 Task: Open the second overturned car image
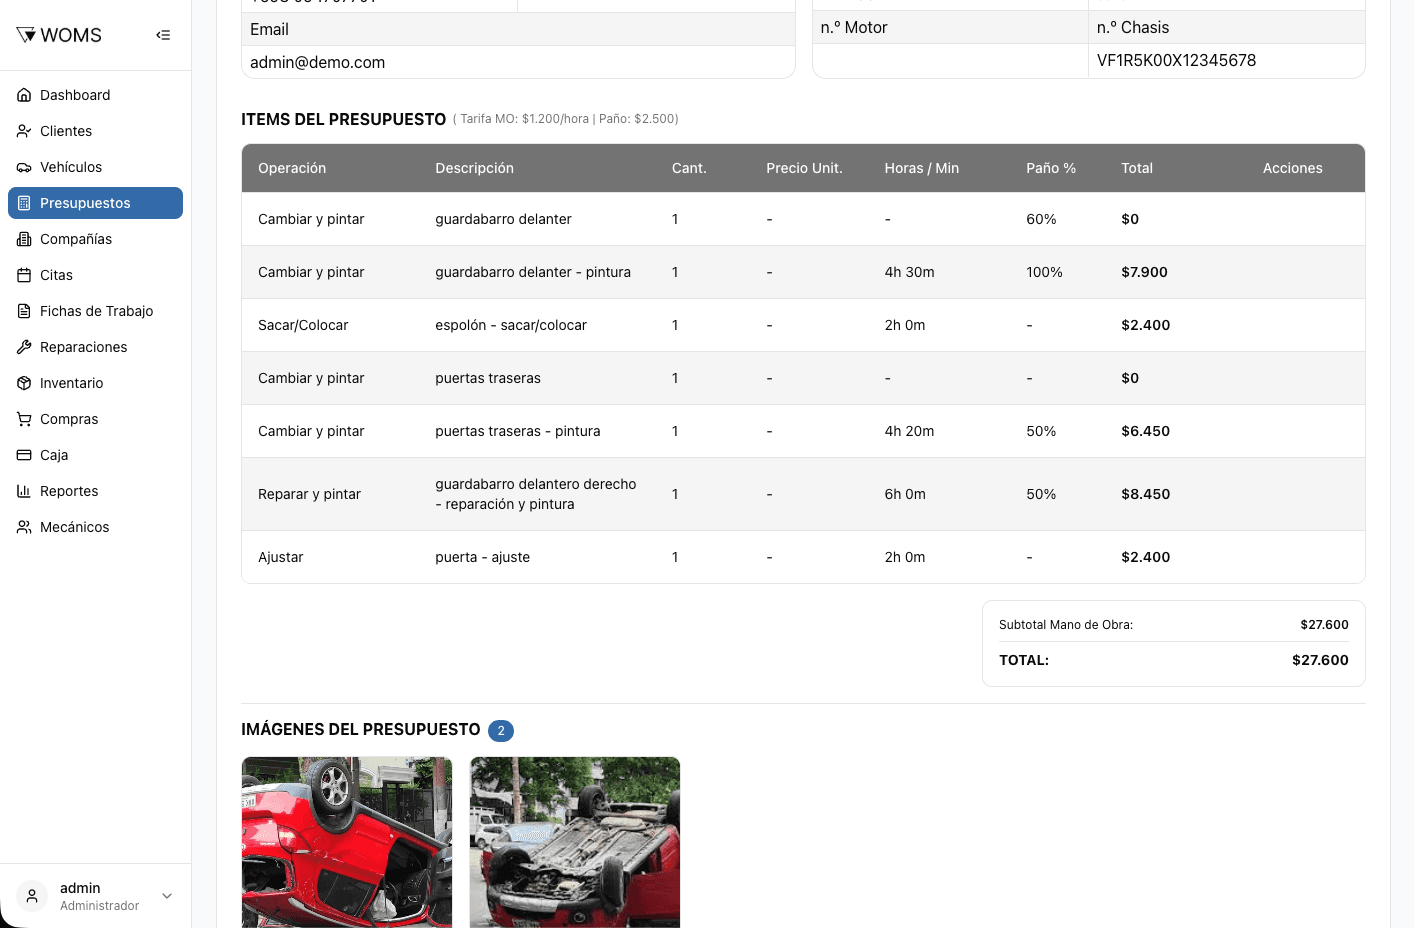coord(575,842)
